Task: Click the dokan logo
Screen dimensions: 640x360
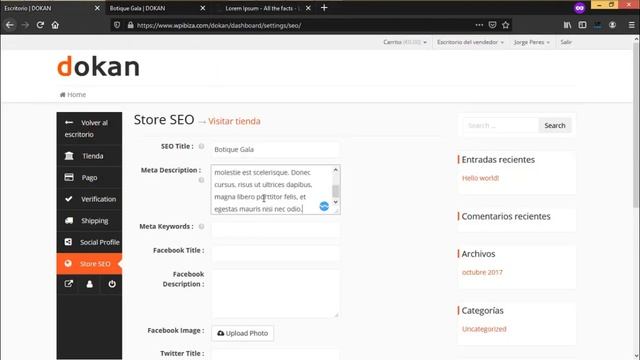Action: pos(98,67)
